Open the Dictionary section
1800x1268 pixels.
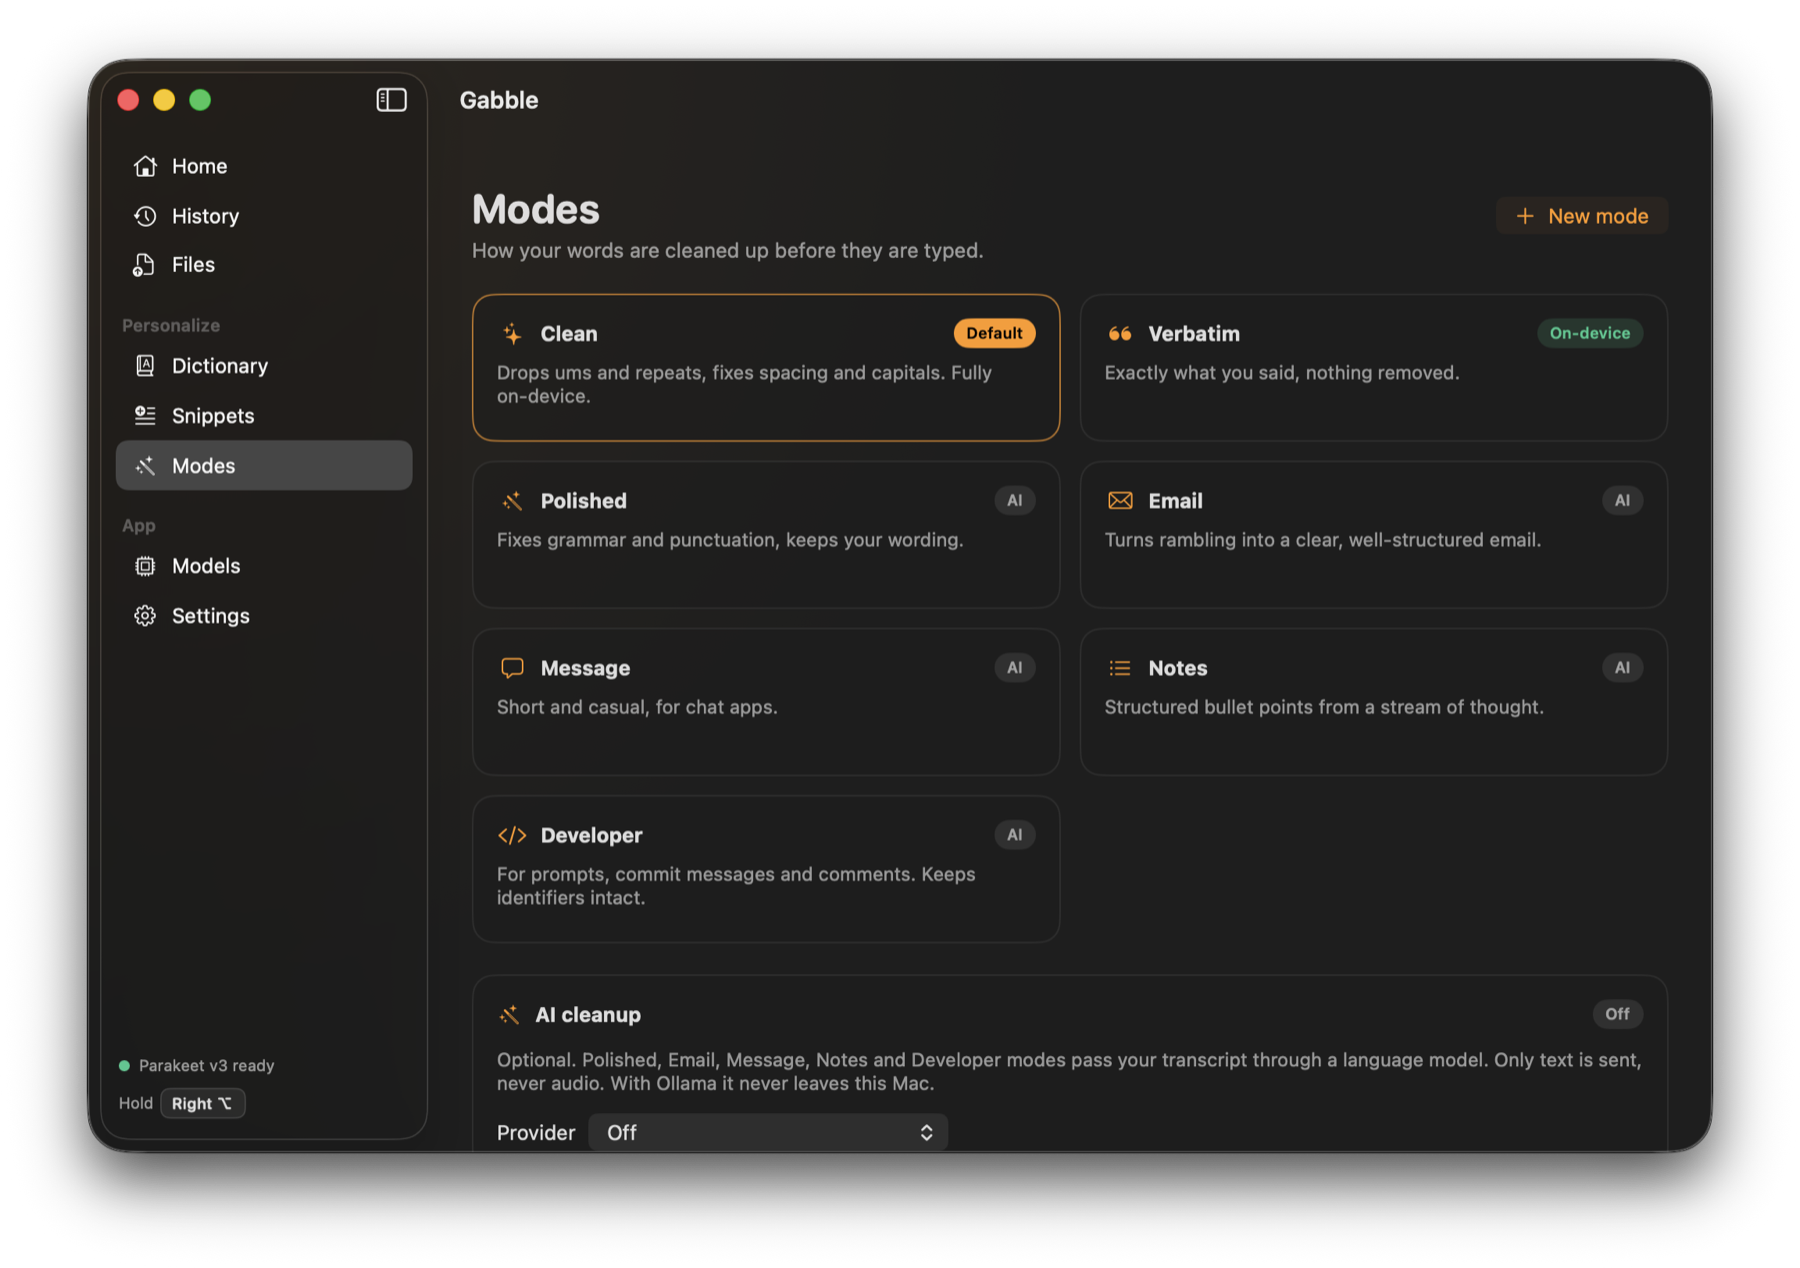(264, 366)
